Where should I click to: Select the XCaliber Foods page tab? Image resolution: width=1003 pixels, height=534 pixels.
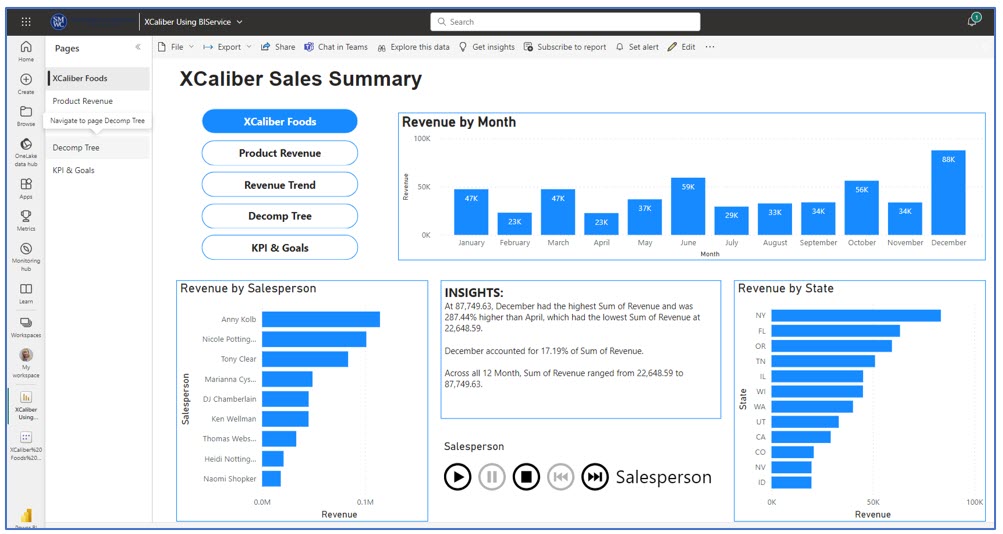pos(99,79)
